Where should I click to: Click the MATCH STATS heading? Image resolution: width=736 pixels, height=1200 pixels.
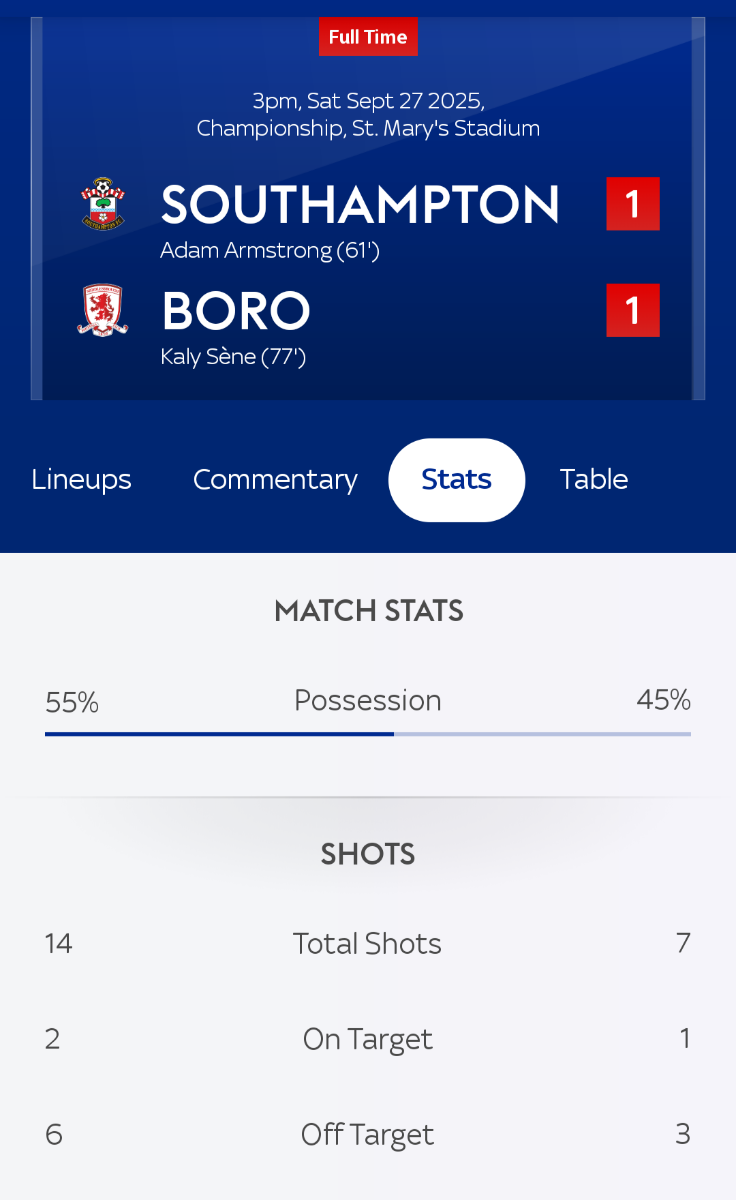[368, 611]
